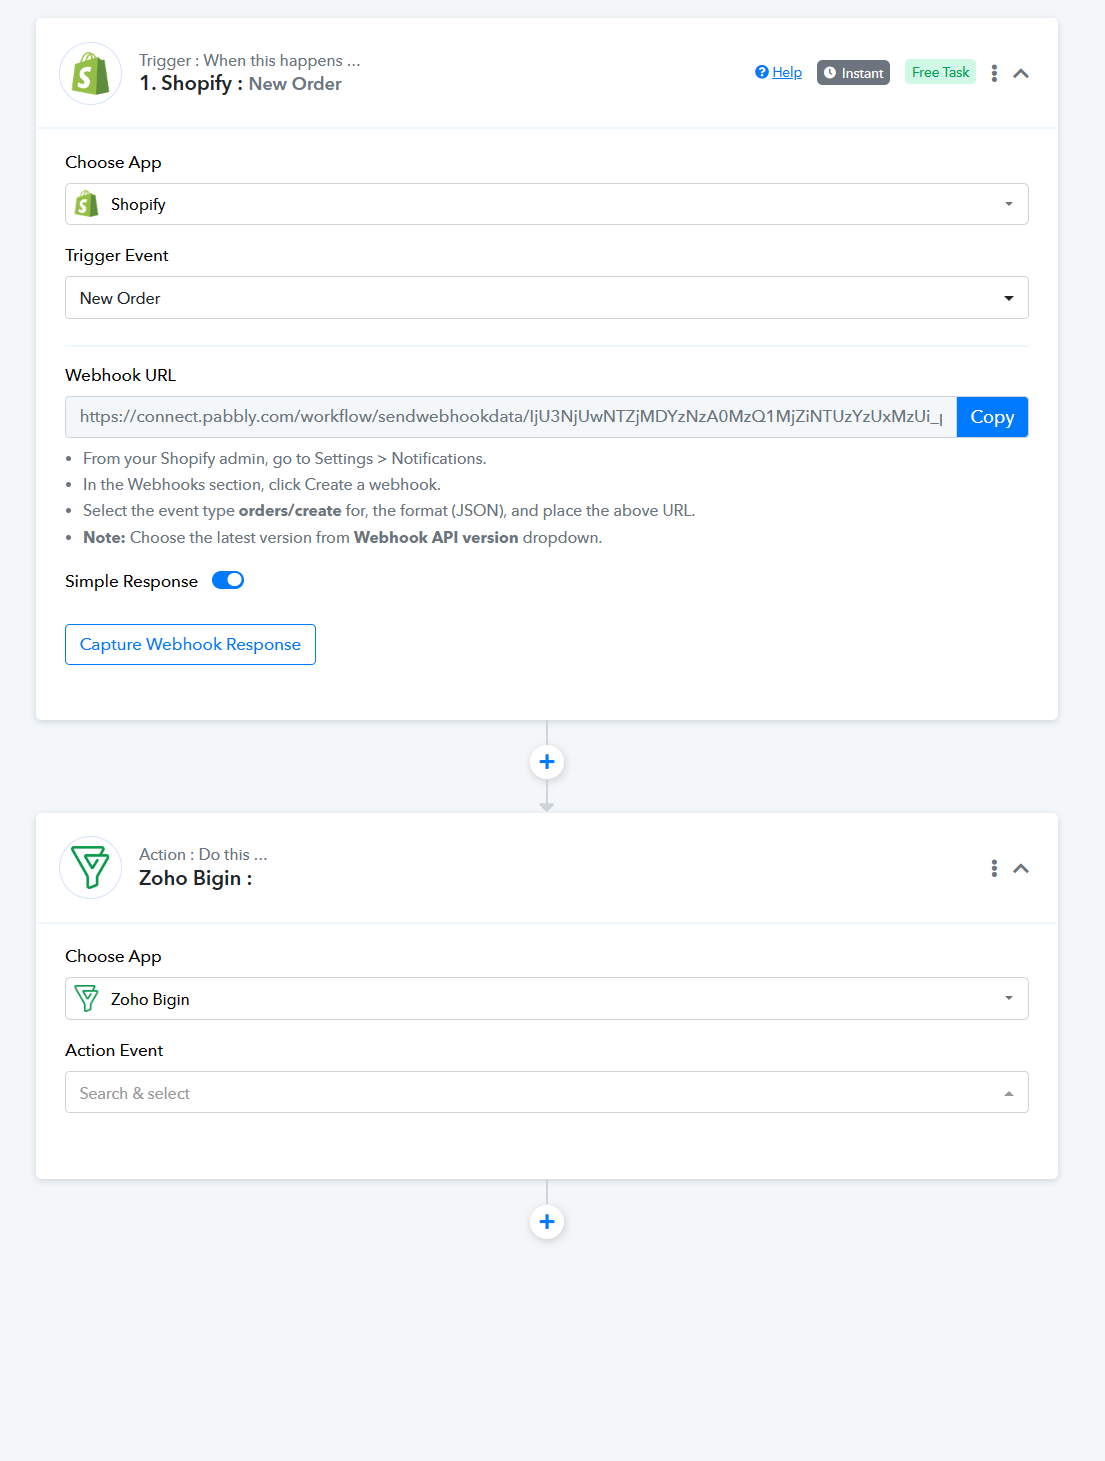Collapse the Shopify trigger step
The height and width of the screenshot is (1461, 1105).
tap(1021, 73)
